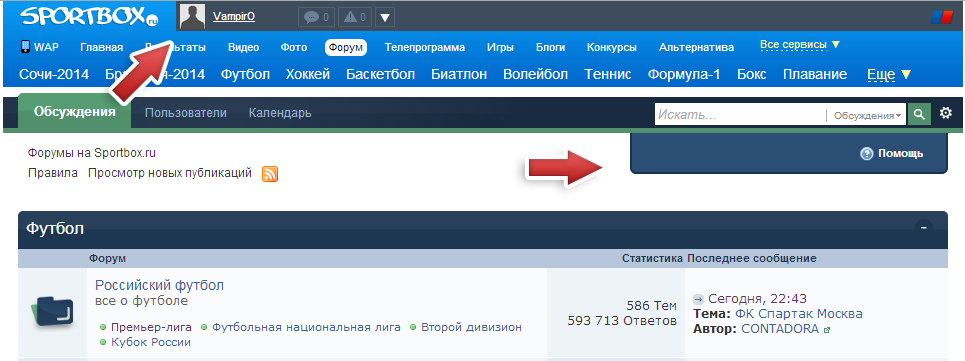Open Второй дивизион subforum
965x361 pixels.
[x=471, y=327]
